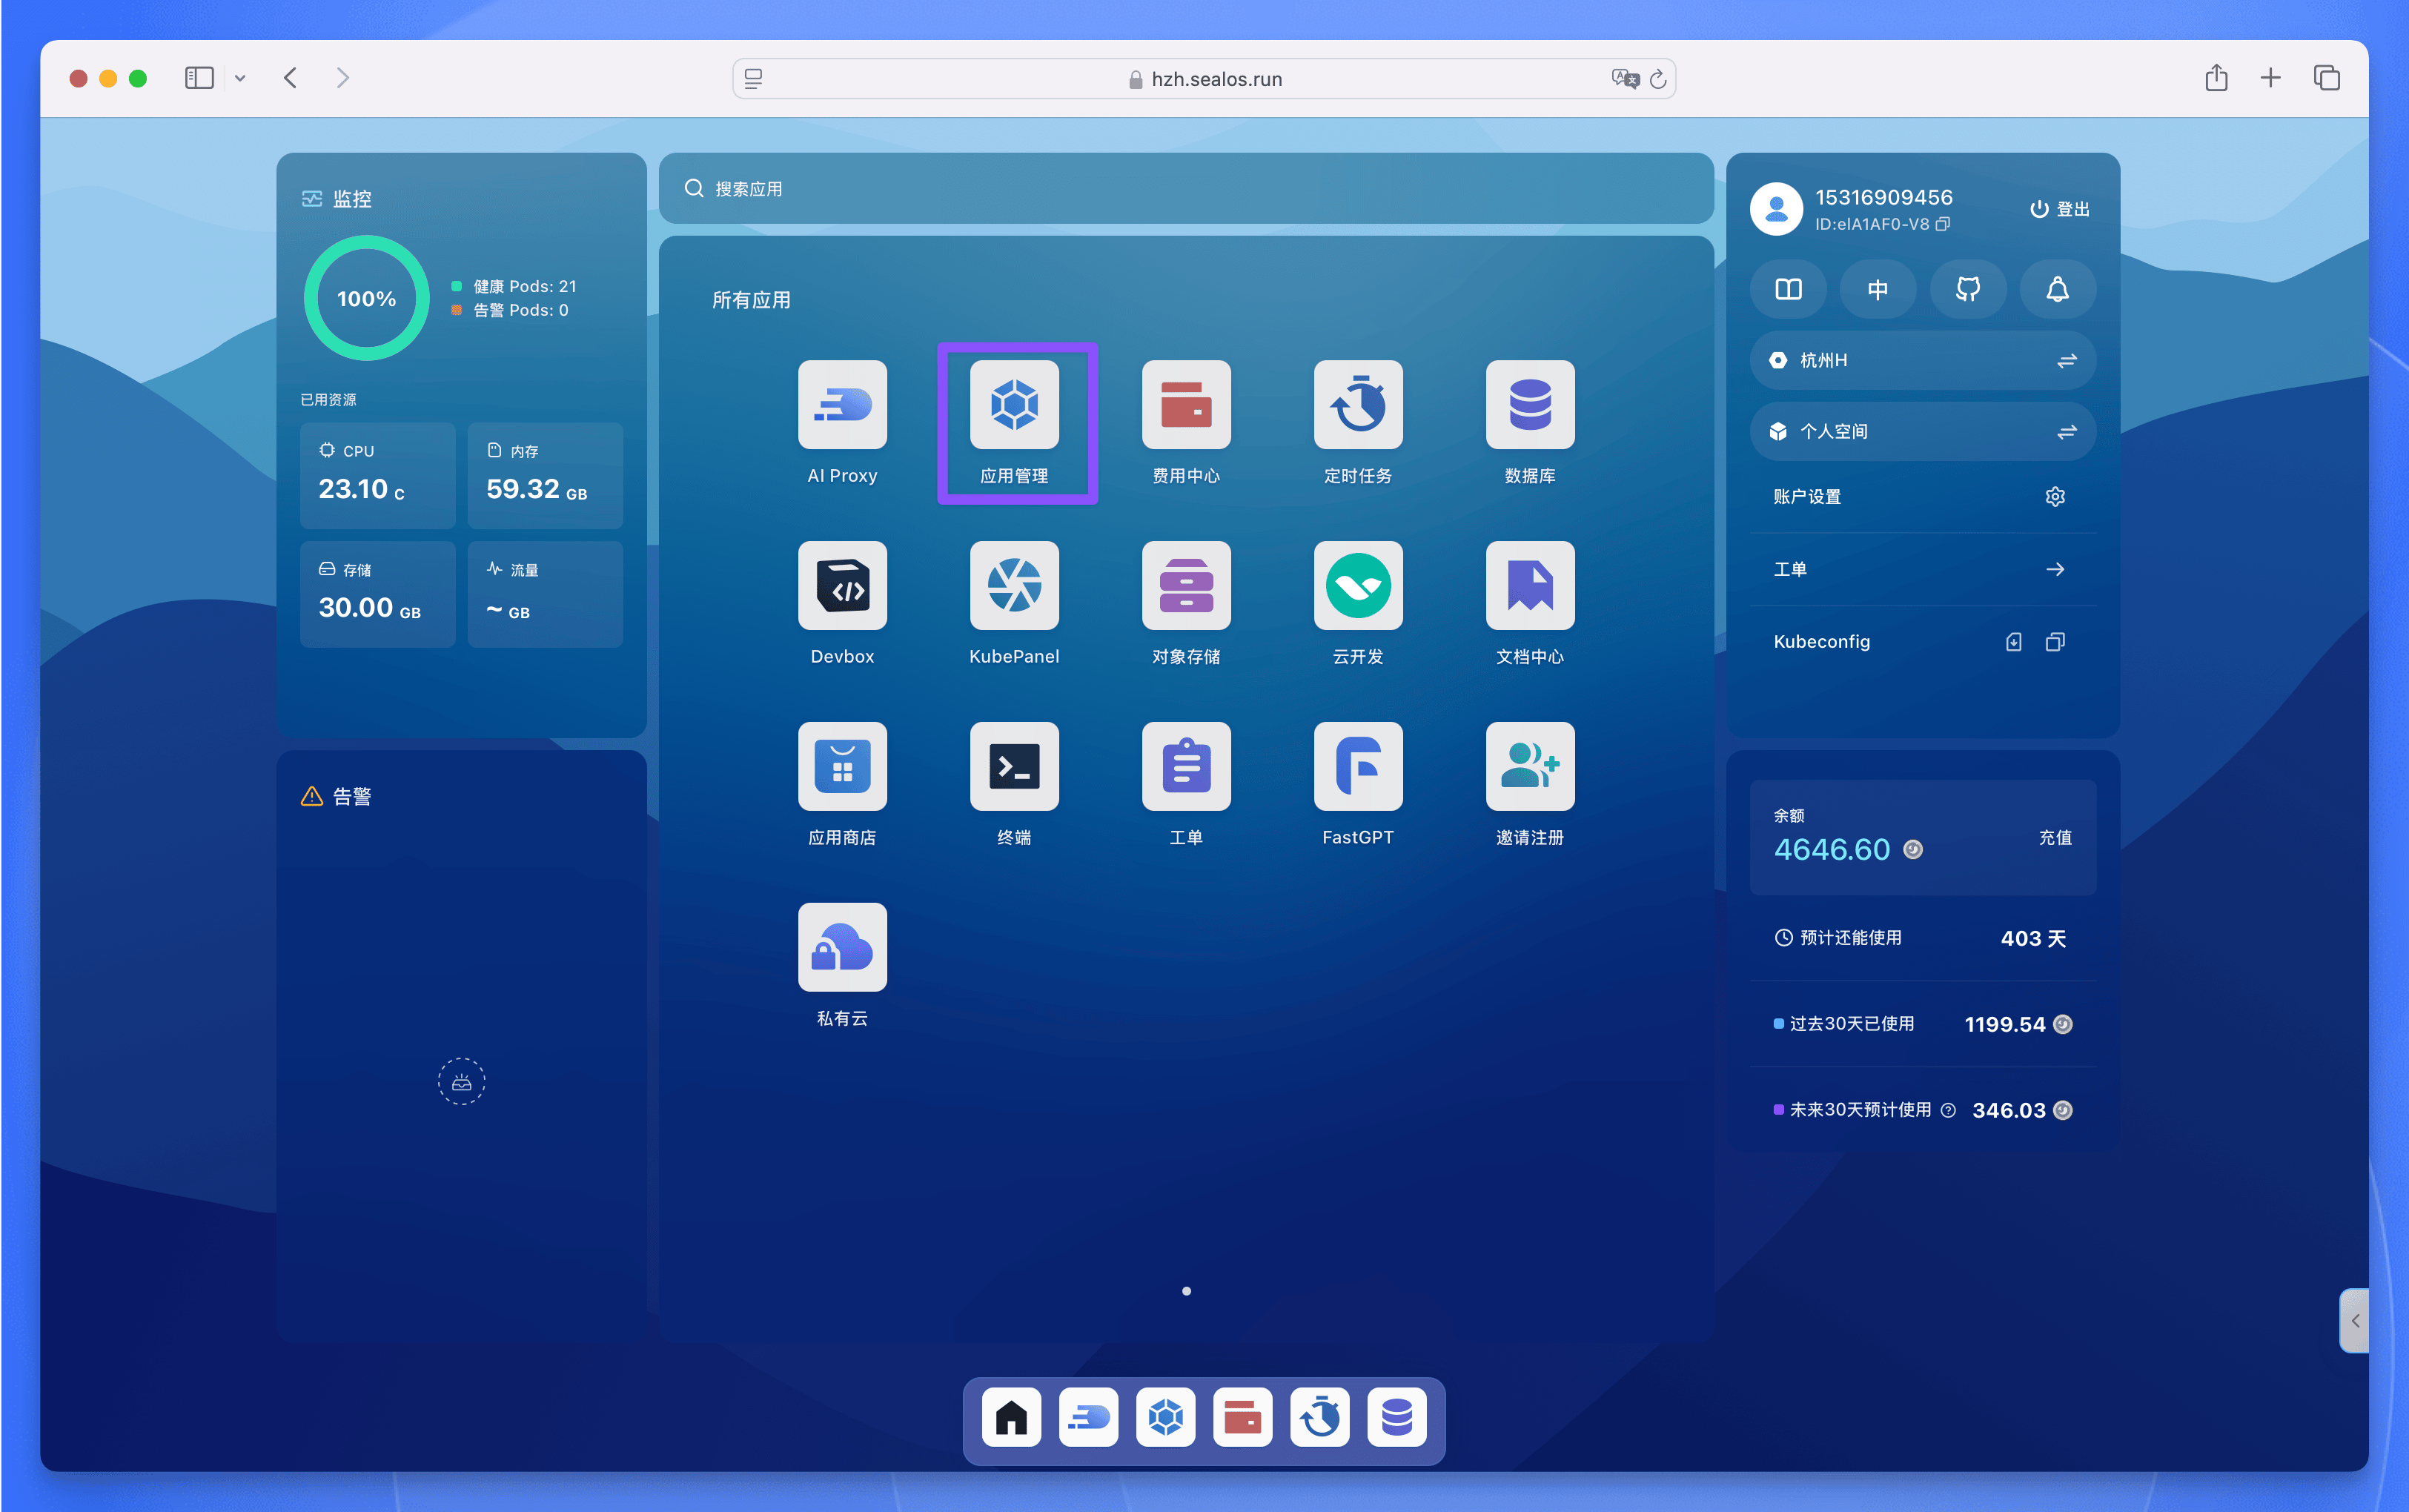The image size is (2409, 1512).
Task: Click inside the 搜索应用 search field
Action: coord(1100,189)
